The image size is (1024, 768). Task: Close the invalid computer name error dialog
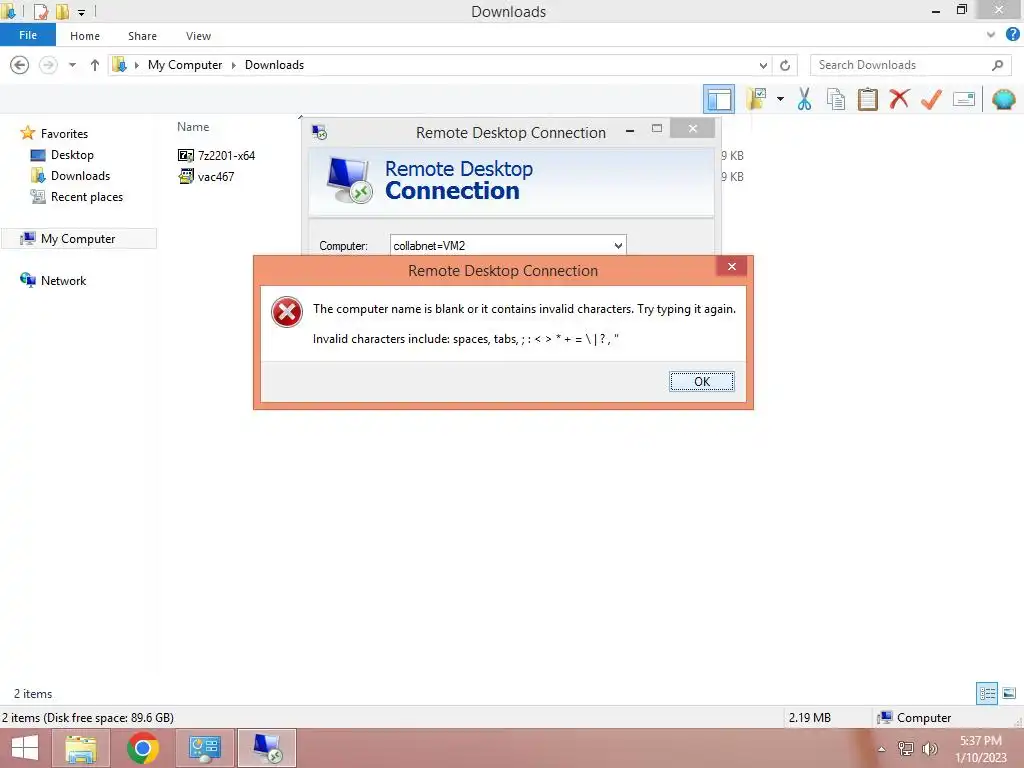coord(731,266)
